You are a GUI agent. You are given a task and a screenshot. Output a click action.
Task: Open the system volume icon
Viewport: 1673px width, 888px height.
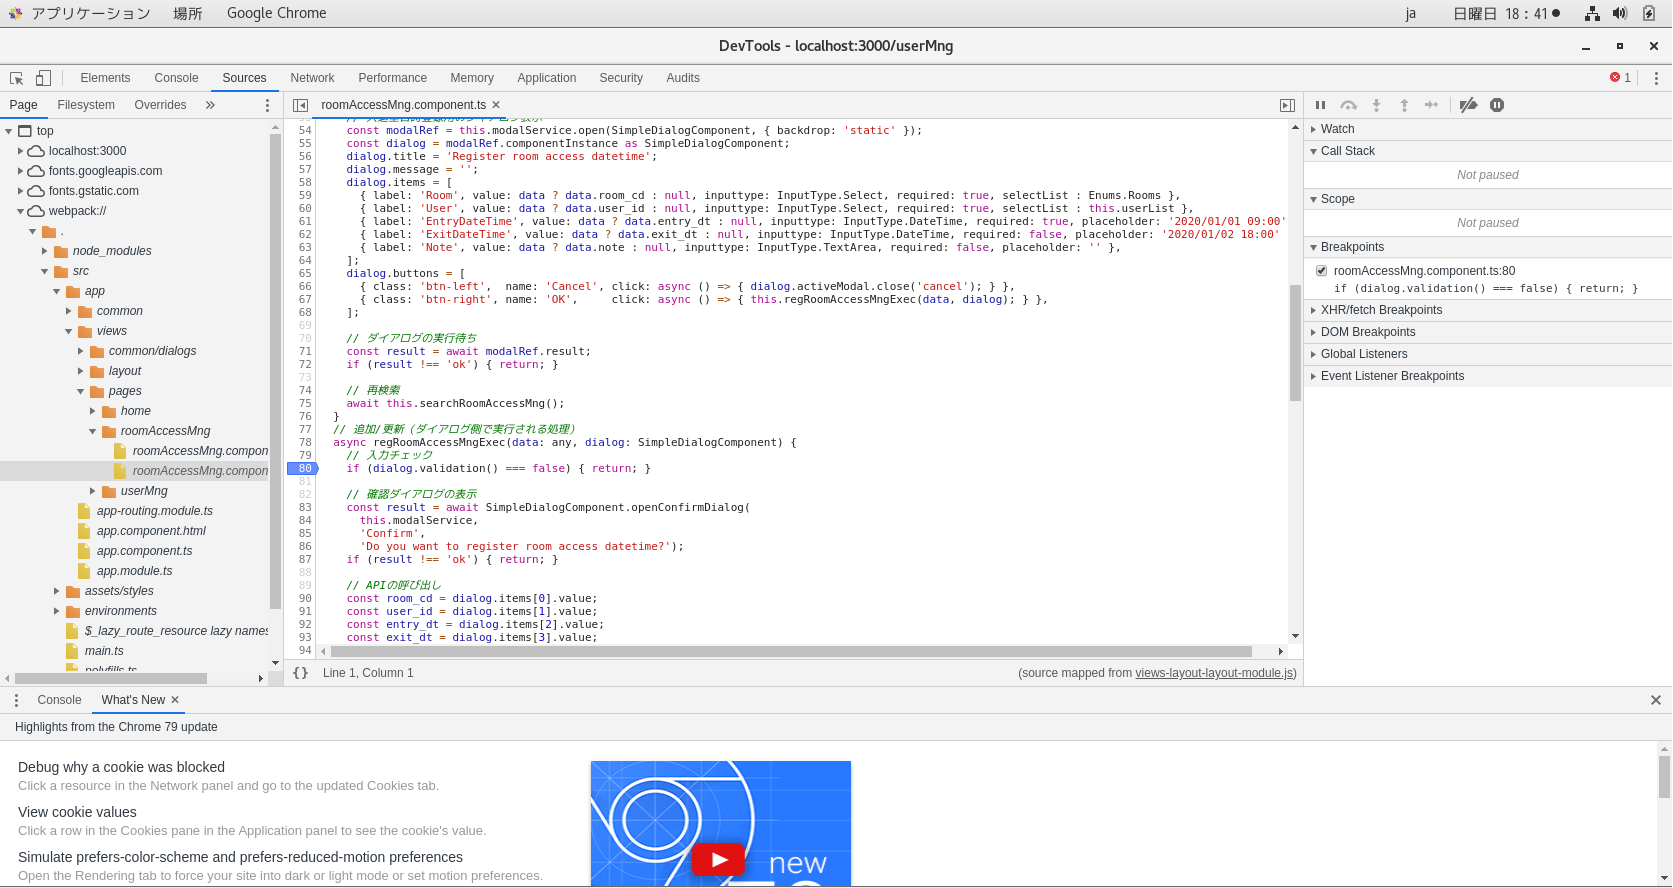(x=1620, y=13)
